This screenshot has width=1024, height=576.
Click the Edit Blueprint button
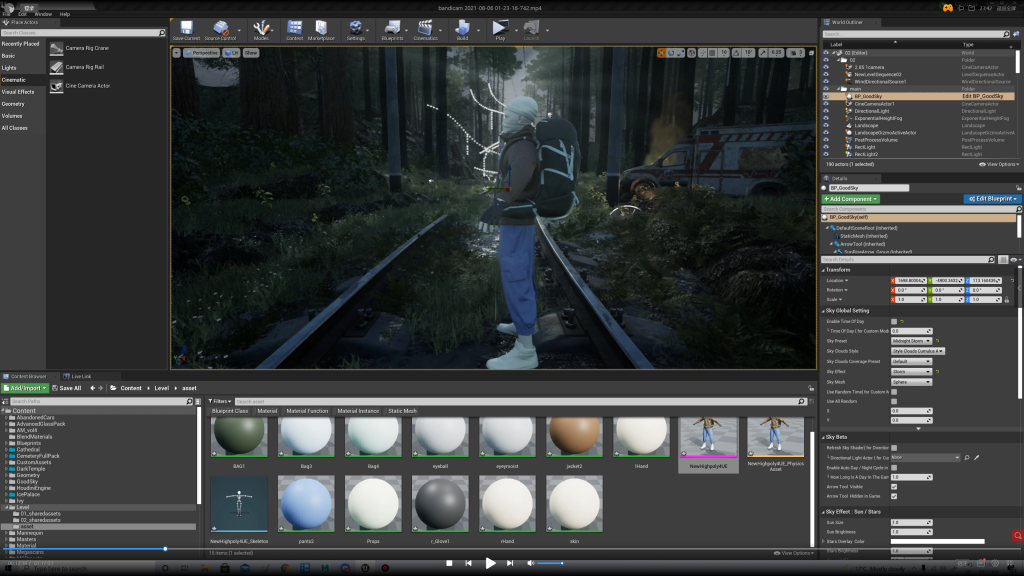(x=992, y=199)
